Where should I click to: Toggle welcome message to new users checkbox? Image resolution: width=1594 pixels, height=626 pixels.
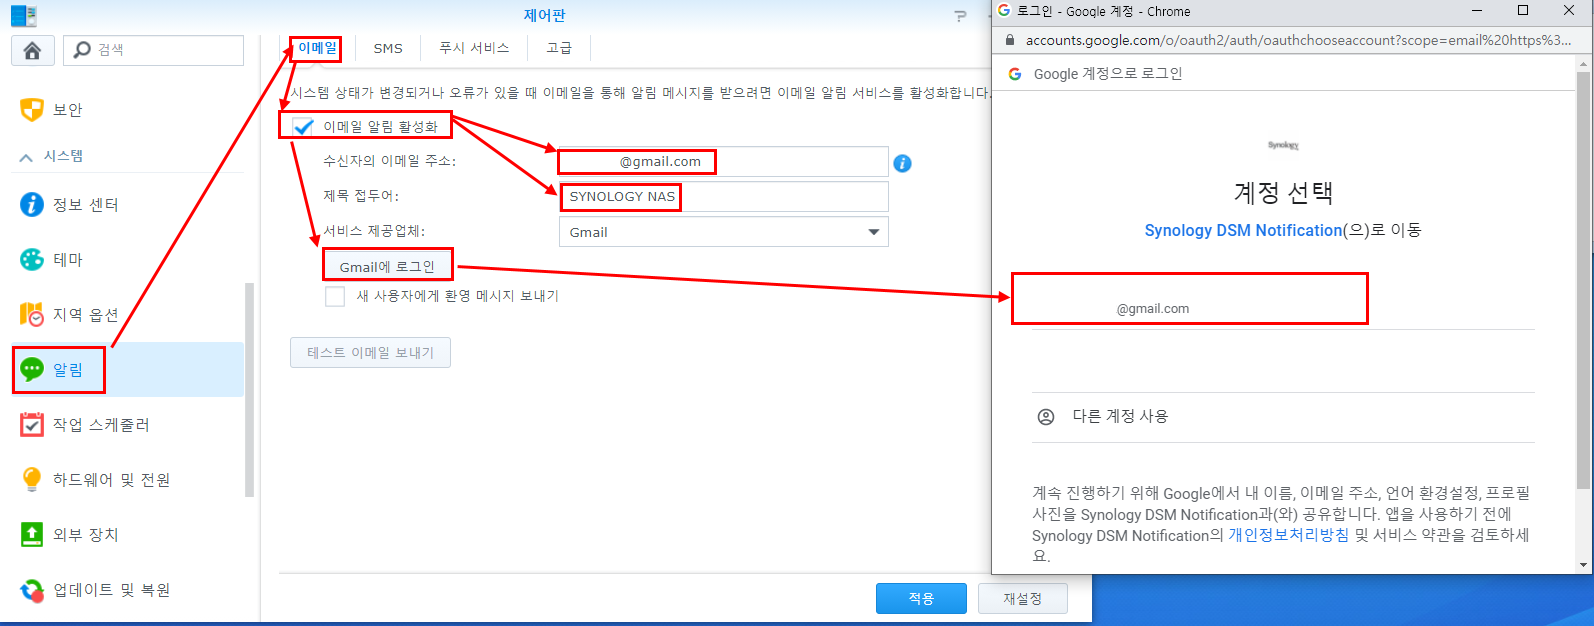(x=335, y=296)
